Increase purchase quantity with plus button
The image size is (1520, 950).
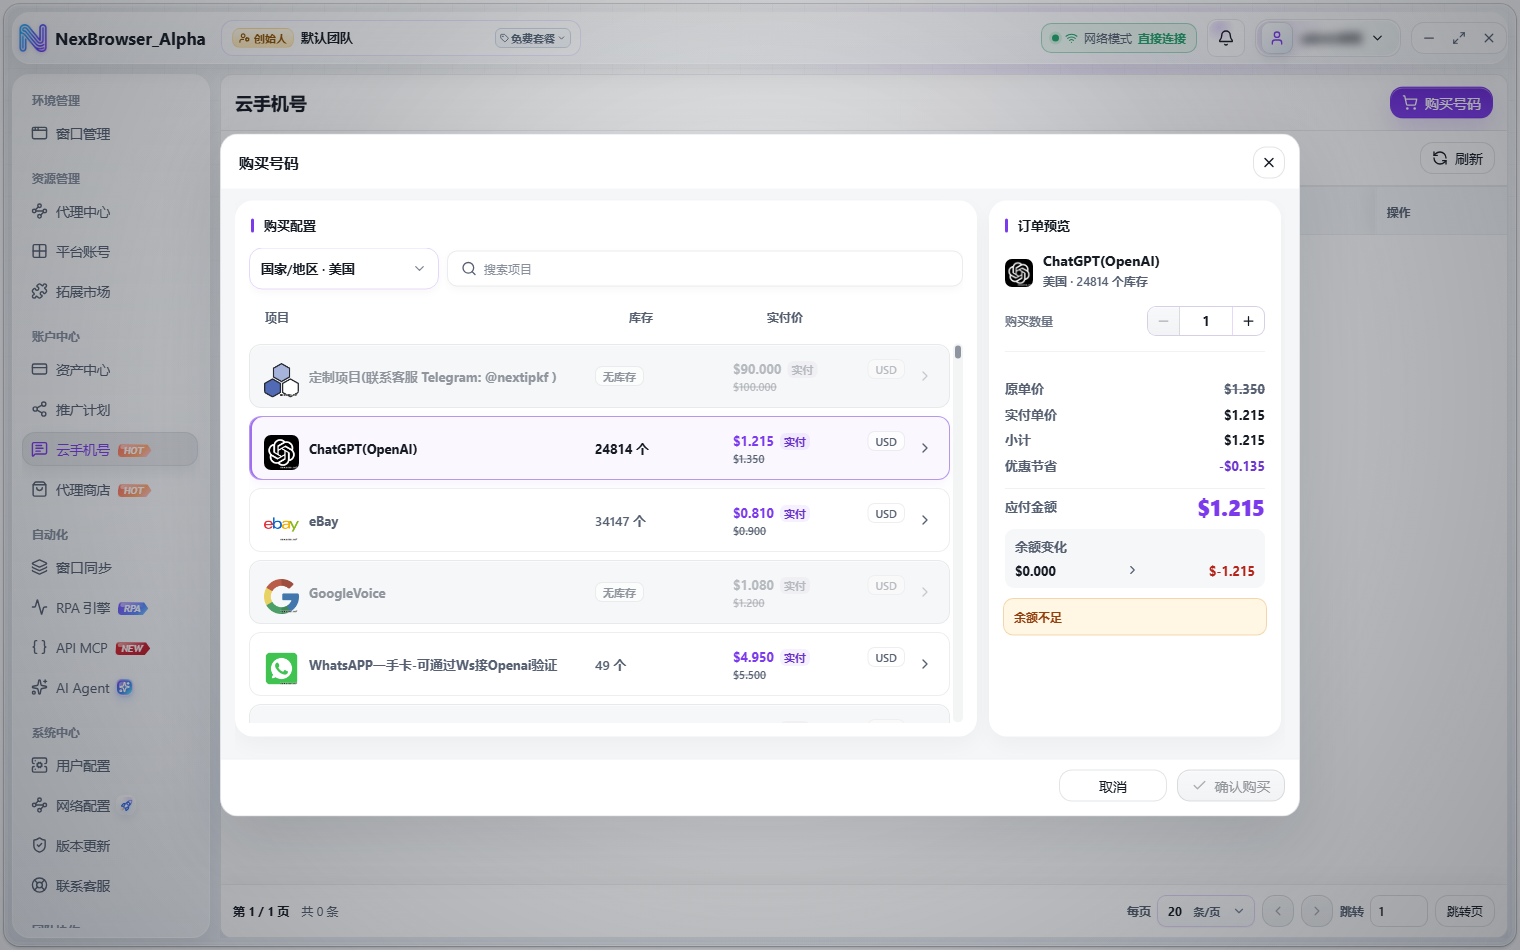[x=1248, y=321]
